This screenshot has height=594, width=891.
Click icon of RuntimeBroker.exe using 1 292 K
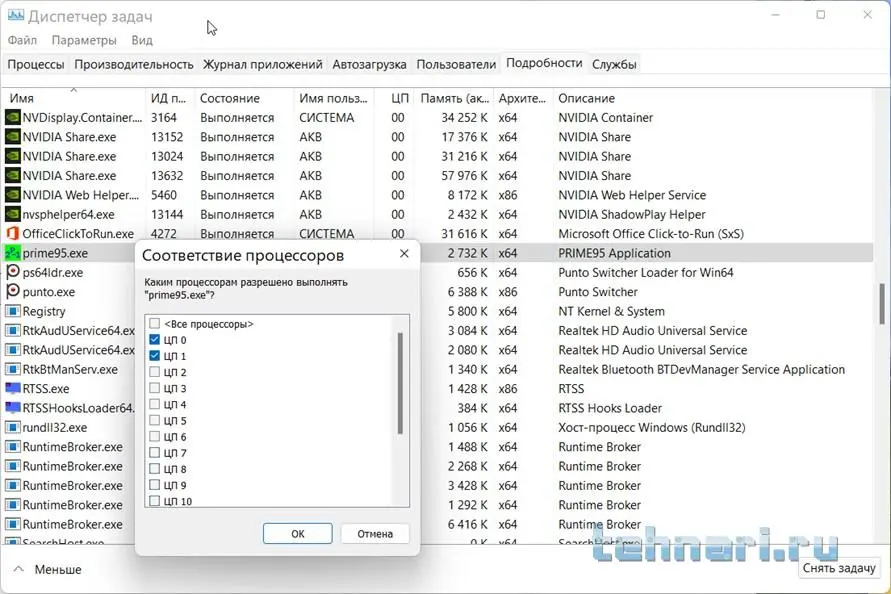(x=13, y=505)
